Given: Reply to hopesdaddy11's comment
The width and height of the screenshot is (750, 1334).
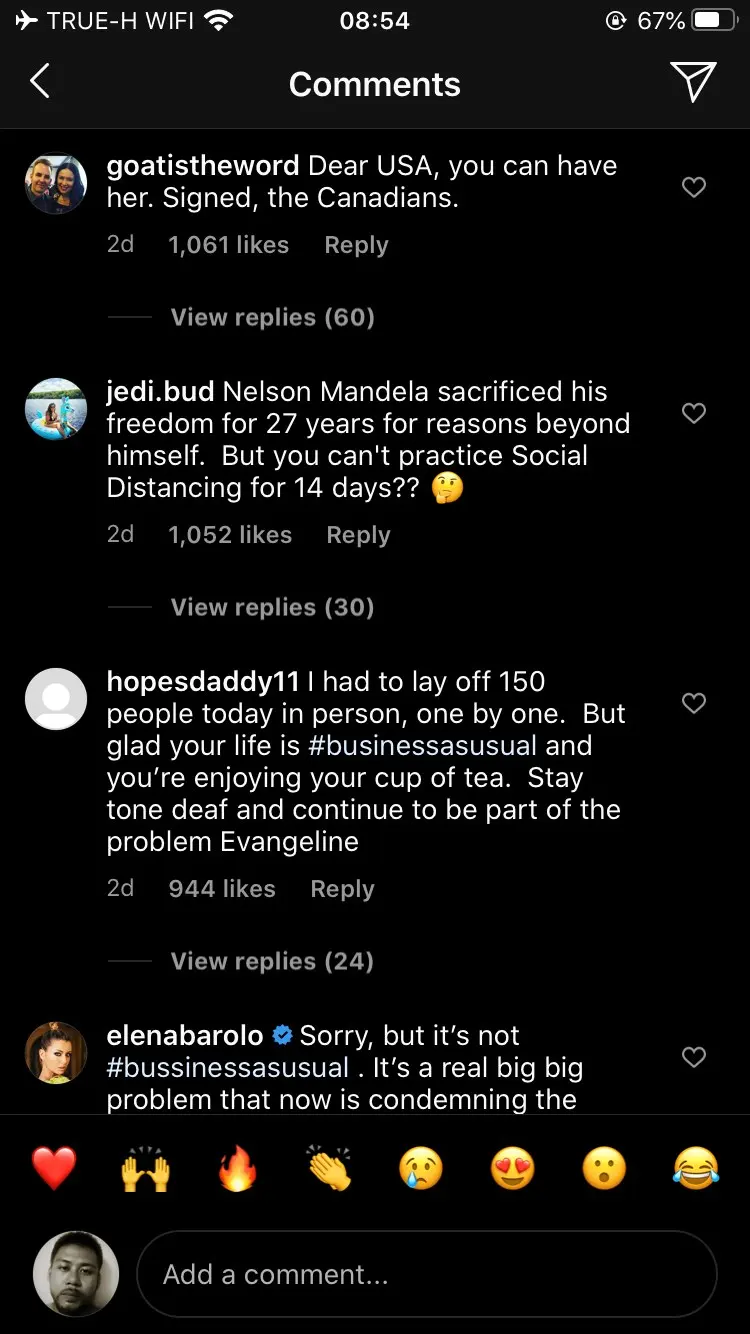Looking at the screenshot, I should click(x=342, y=889).
